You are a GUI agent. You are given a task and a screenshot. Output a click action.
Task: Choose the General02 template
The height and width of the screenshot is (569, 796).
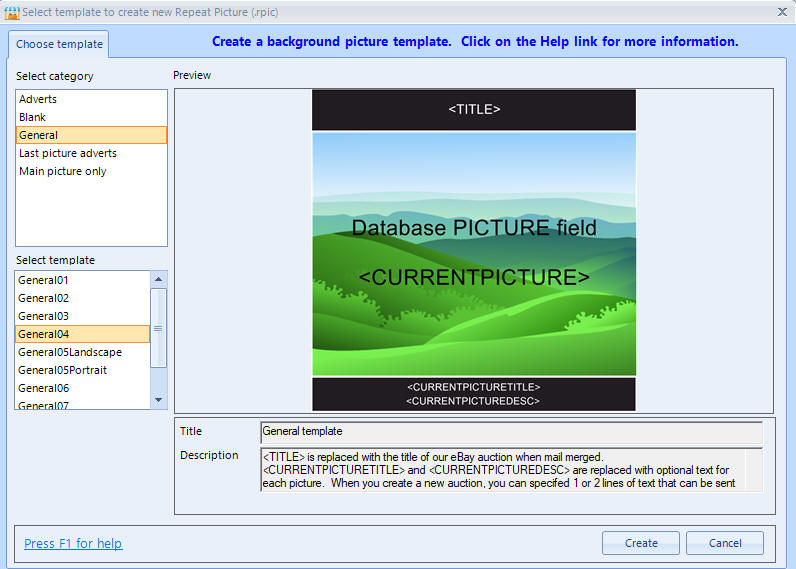83,298
